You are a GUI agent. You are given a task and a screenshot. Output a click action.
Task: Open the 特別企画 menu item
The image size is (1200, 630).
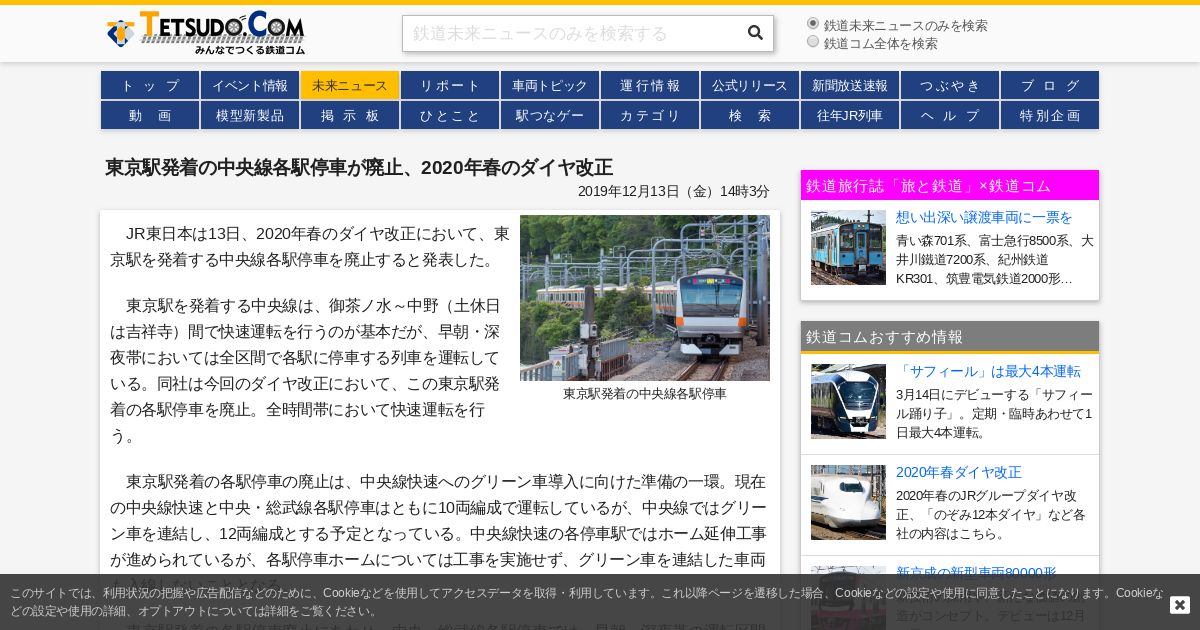tap(1050, 115)
